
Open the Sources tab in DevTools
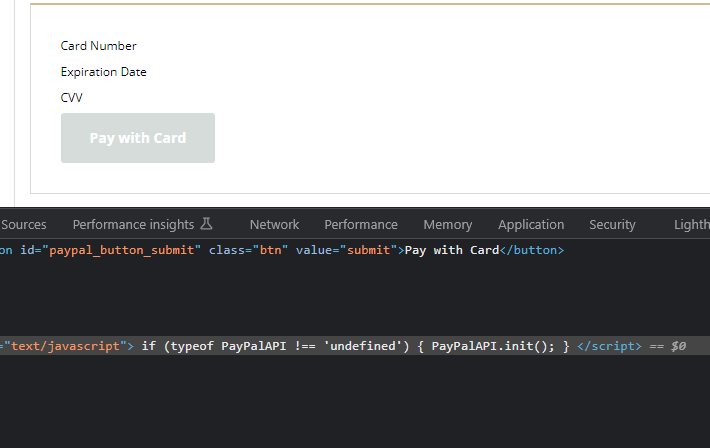(23, 225)
